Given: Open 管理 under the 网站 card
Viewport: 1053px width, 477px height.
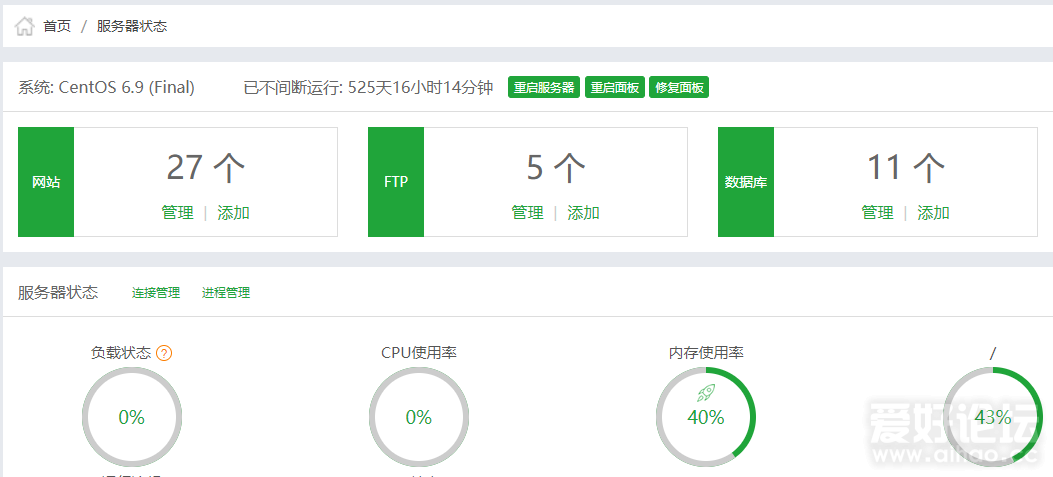Looking at the screenshot, I should tap(177, 213).
